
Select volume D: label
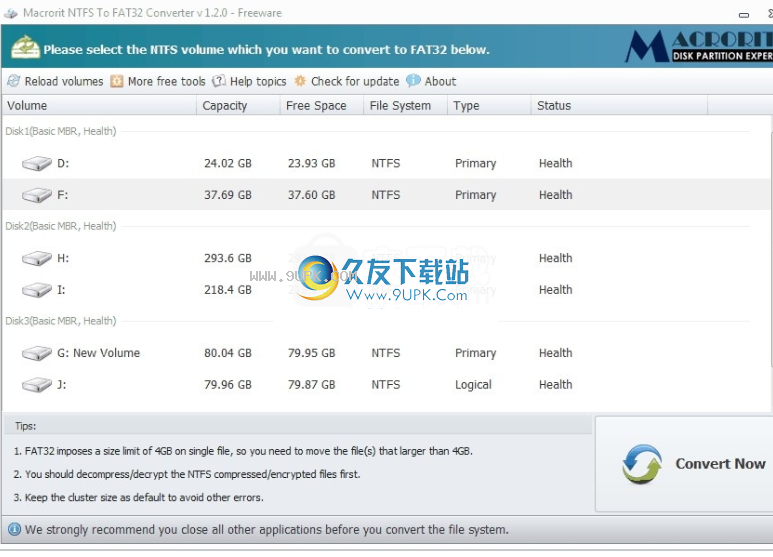pyautogui.click(x=63, y=163)
